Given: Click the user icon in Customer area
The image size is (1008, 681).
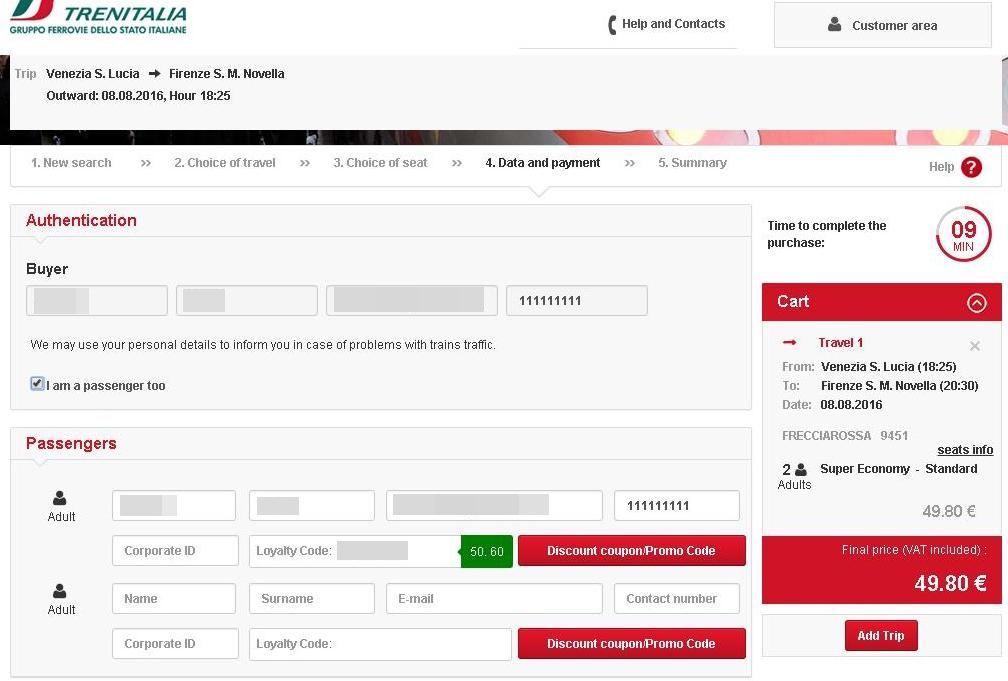Looking at the screenshot, I should (x=834, y=24).
